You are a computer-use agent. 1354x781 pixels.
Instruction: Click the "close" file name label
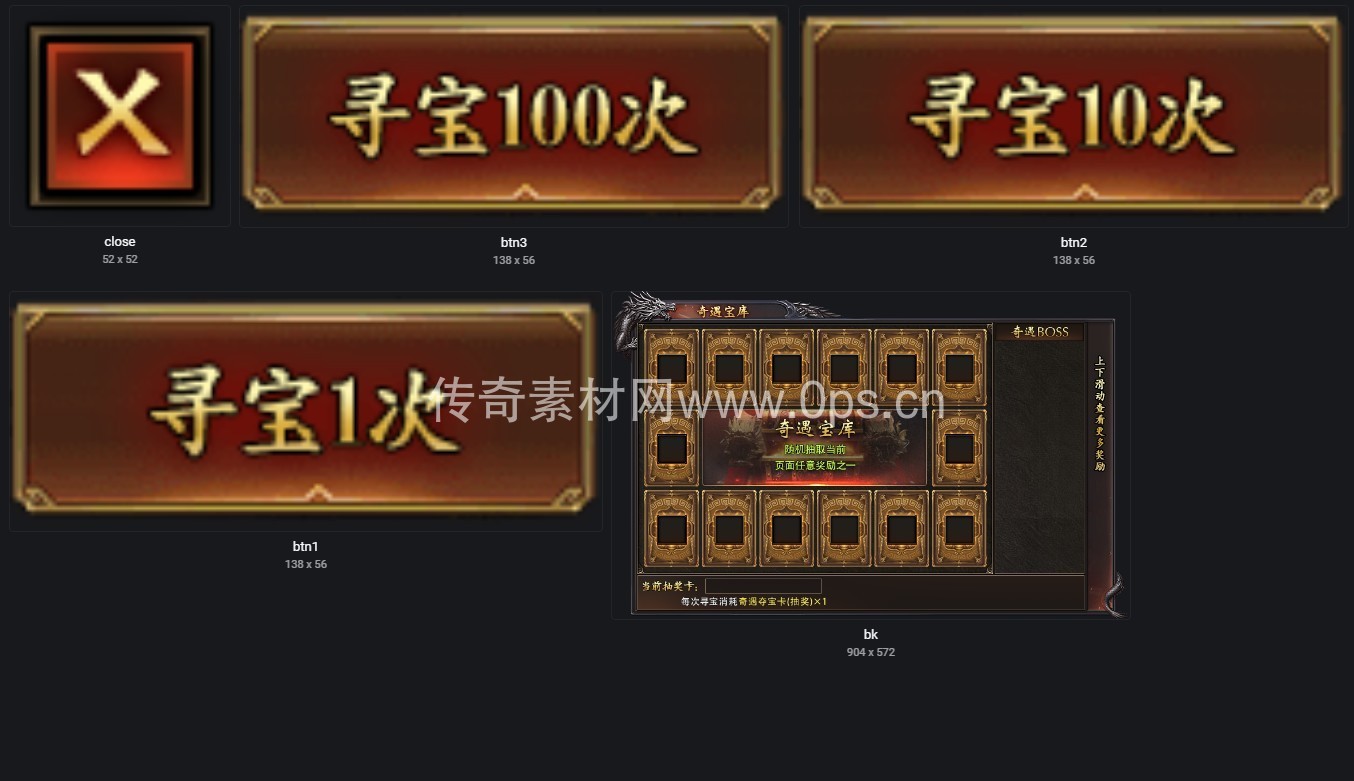[120, 242]
